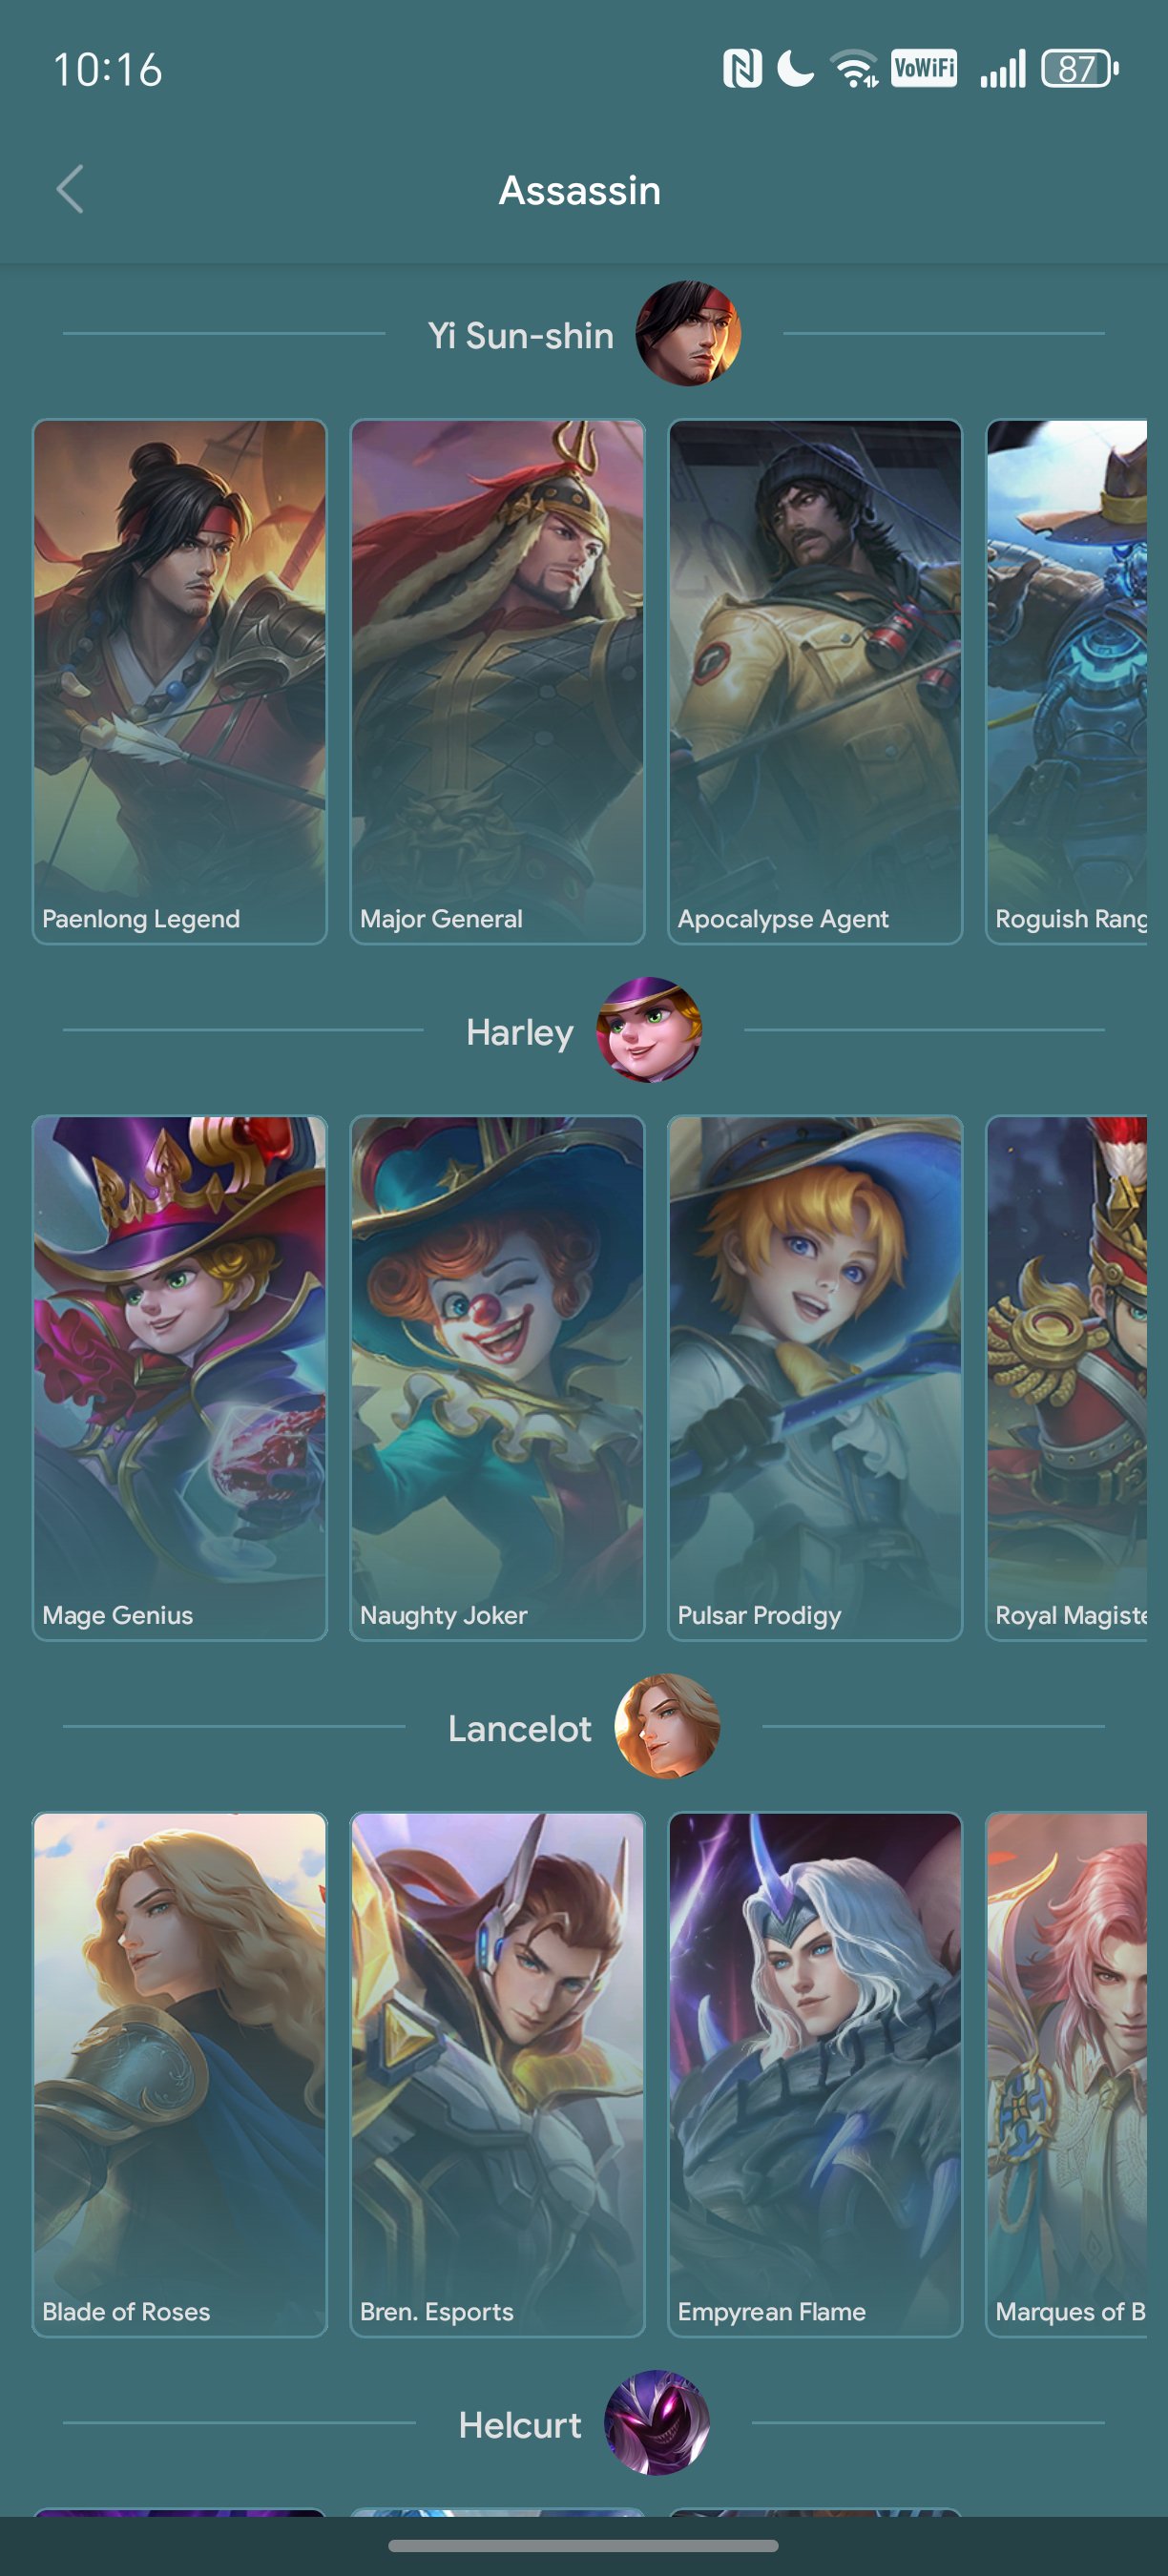Select the Mage Genius skin
This screenshot has width=1168, height=2576.
tap(180, 1378)
